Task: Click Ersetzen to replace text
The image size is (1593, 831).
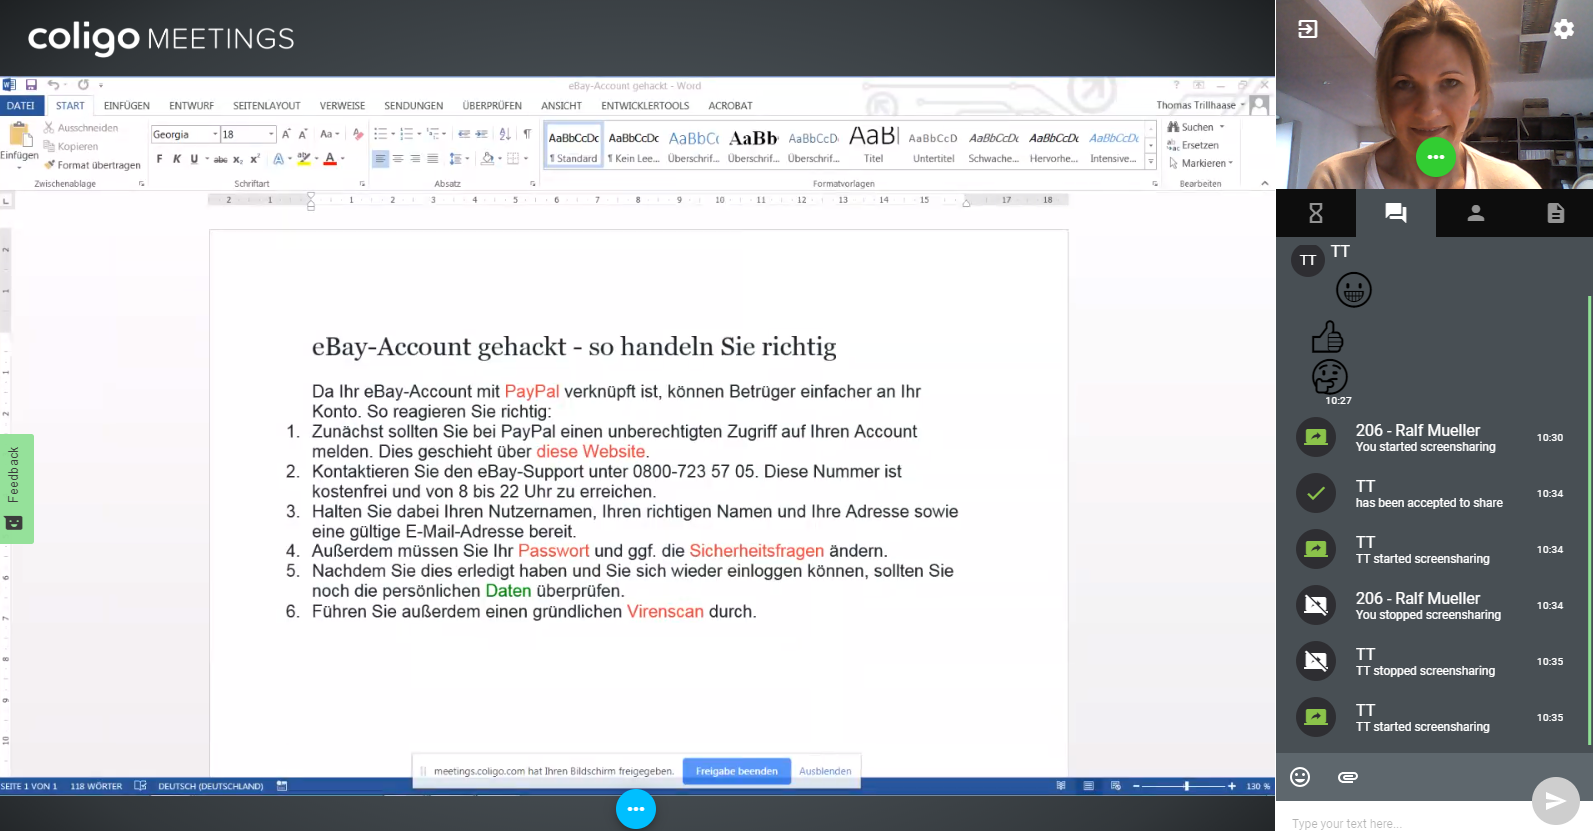Action: (1193, 145)
